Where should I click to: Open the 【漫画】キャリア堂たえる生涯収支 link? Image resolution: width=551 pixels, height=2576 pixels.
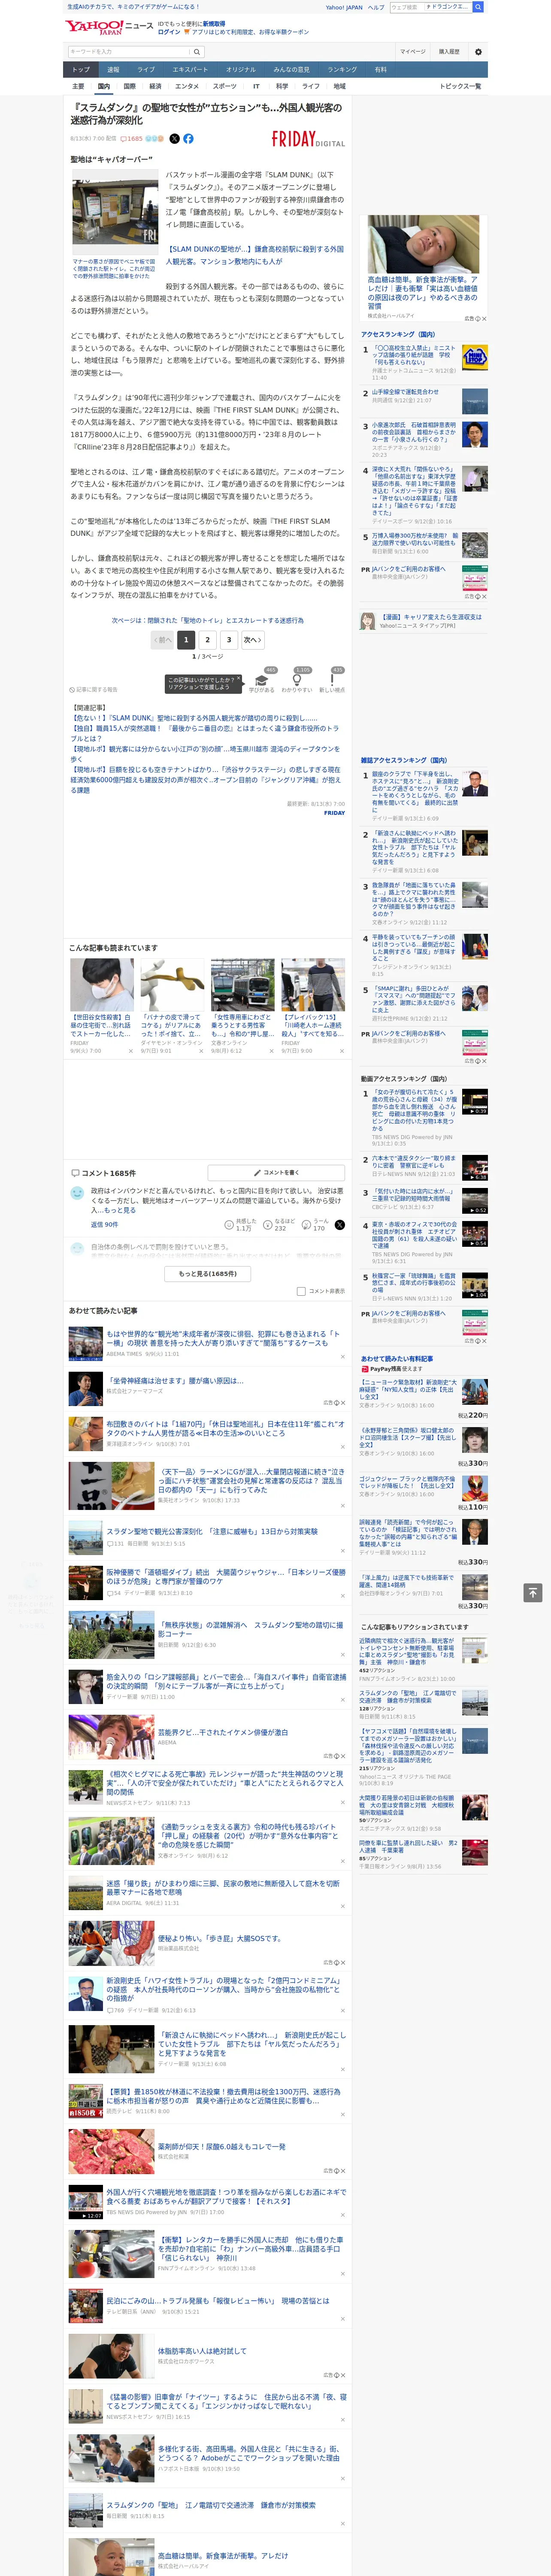tap(430, 617)
